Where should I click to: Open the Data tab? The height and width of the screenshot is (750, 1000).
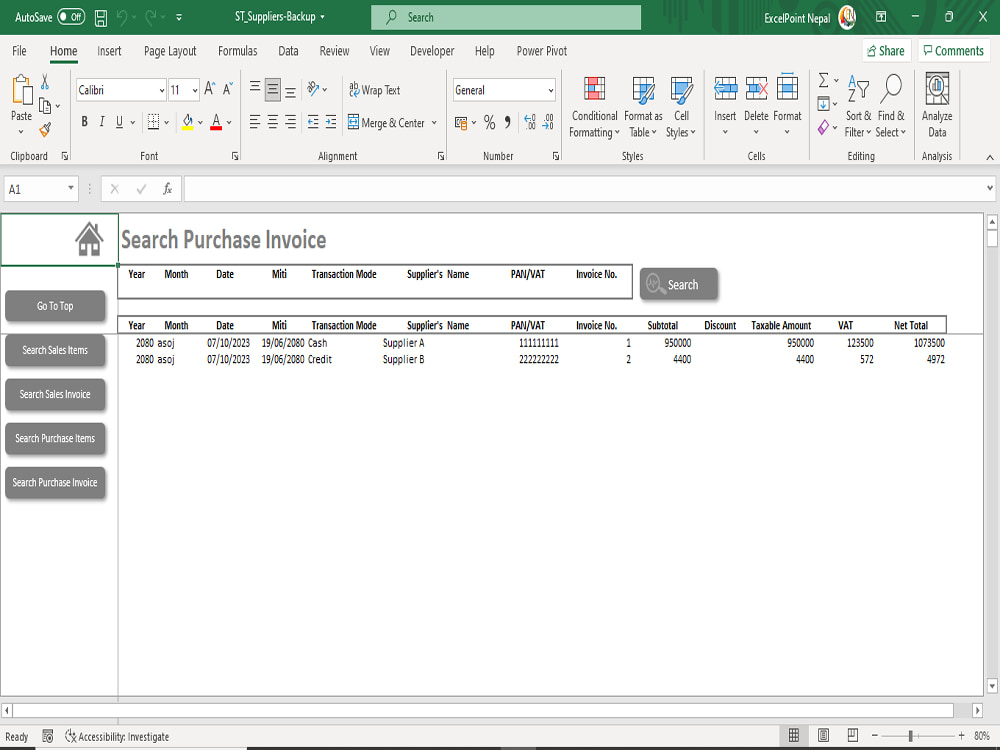288,51
